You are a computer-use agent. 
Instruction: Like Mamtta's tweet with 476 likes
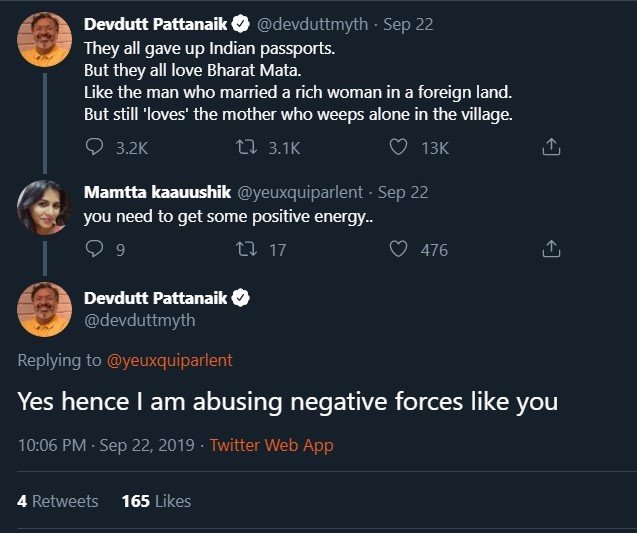tap(398, 249)
